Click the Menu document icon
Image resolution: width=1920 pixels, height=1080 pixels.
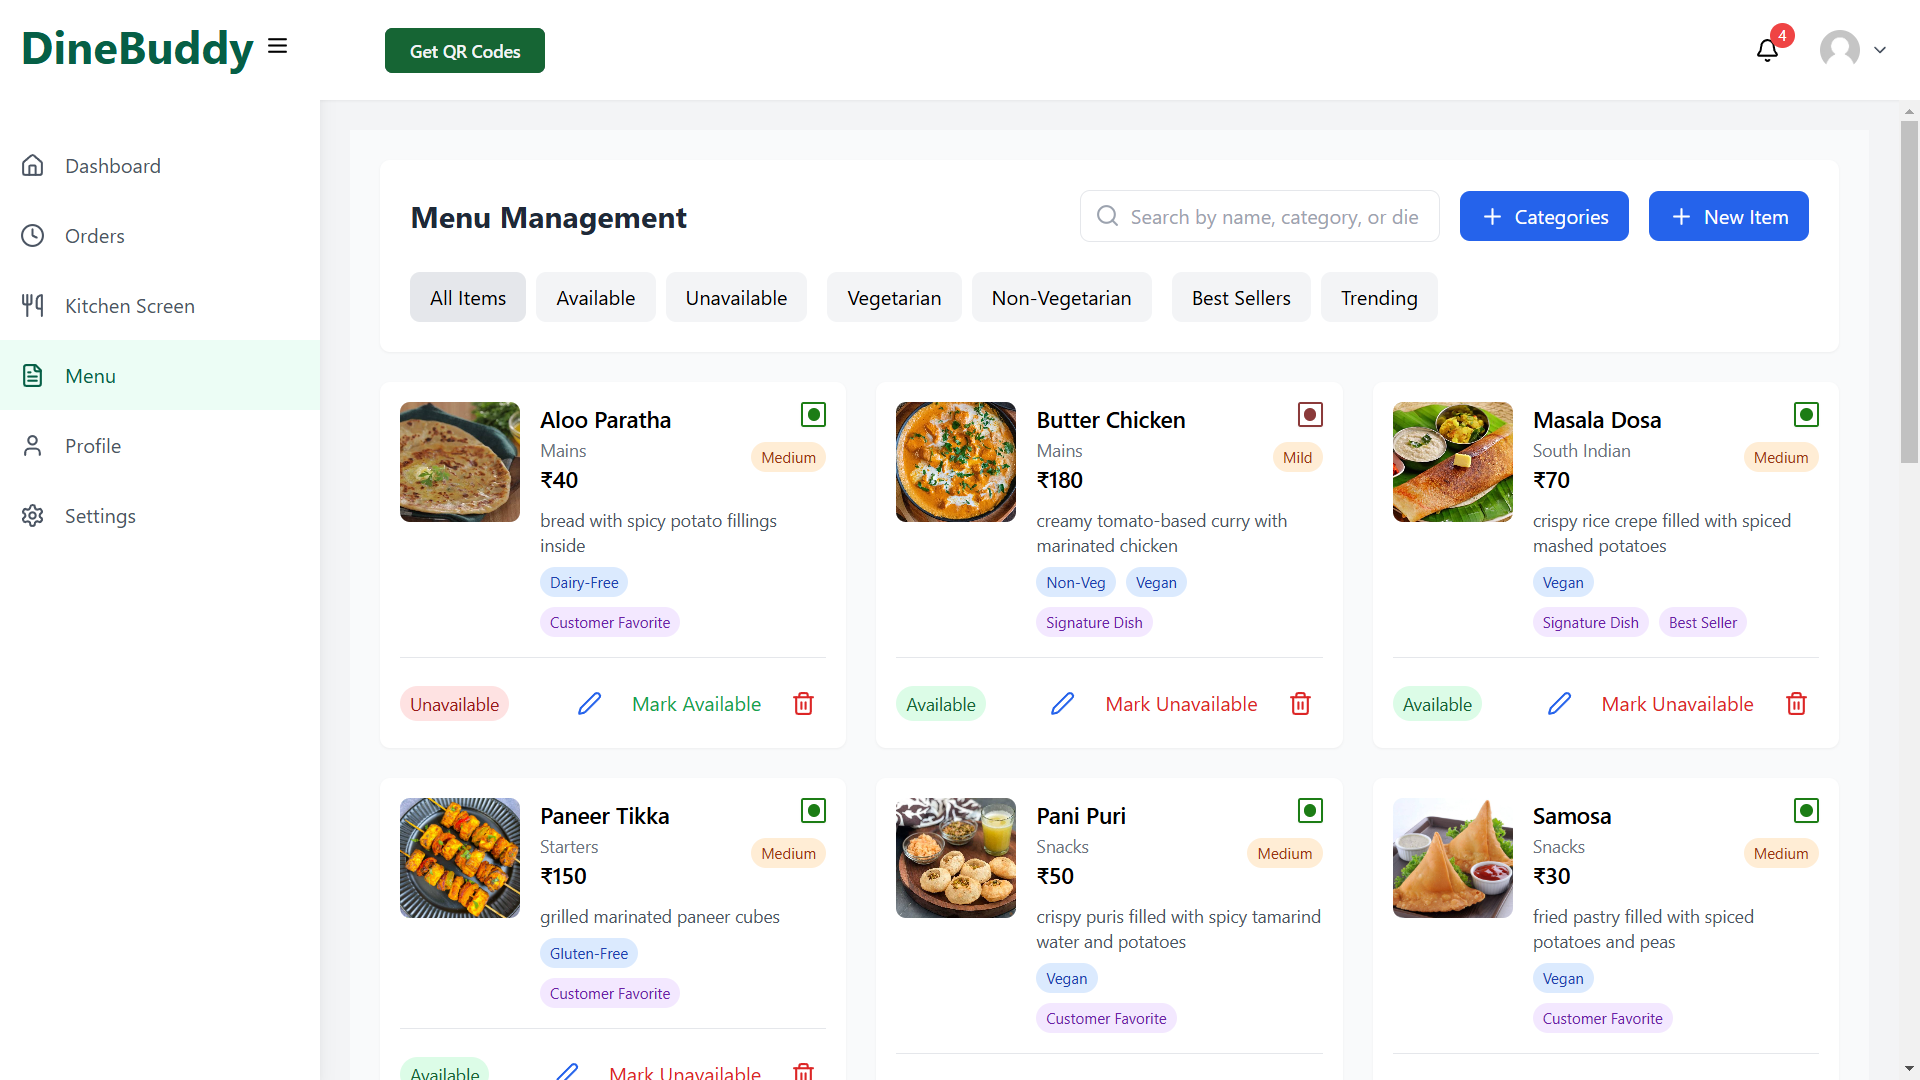point(33,375)
